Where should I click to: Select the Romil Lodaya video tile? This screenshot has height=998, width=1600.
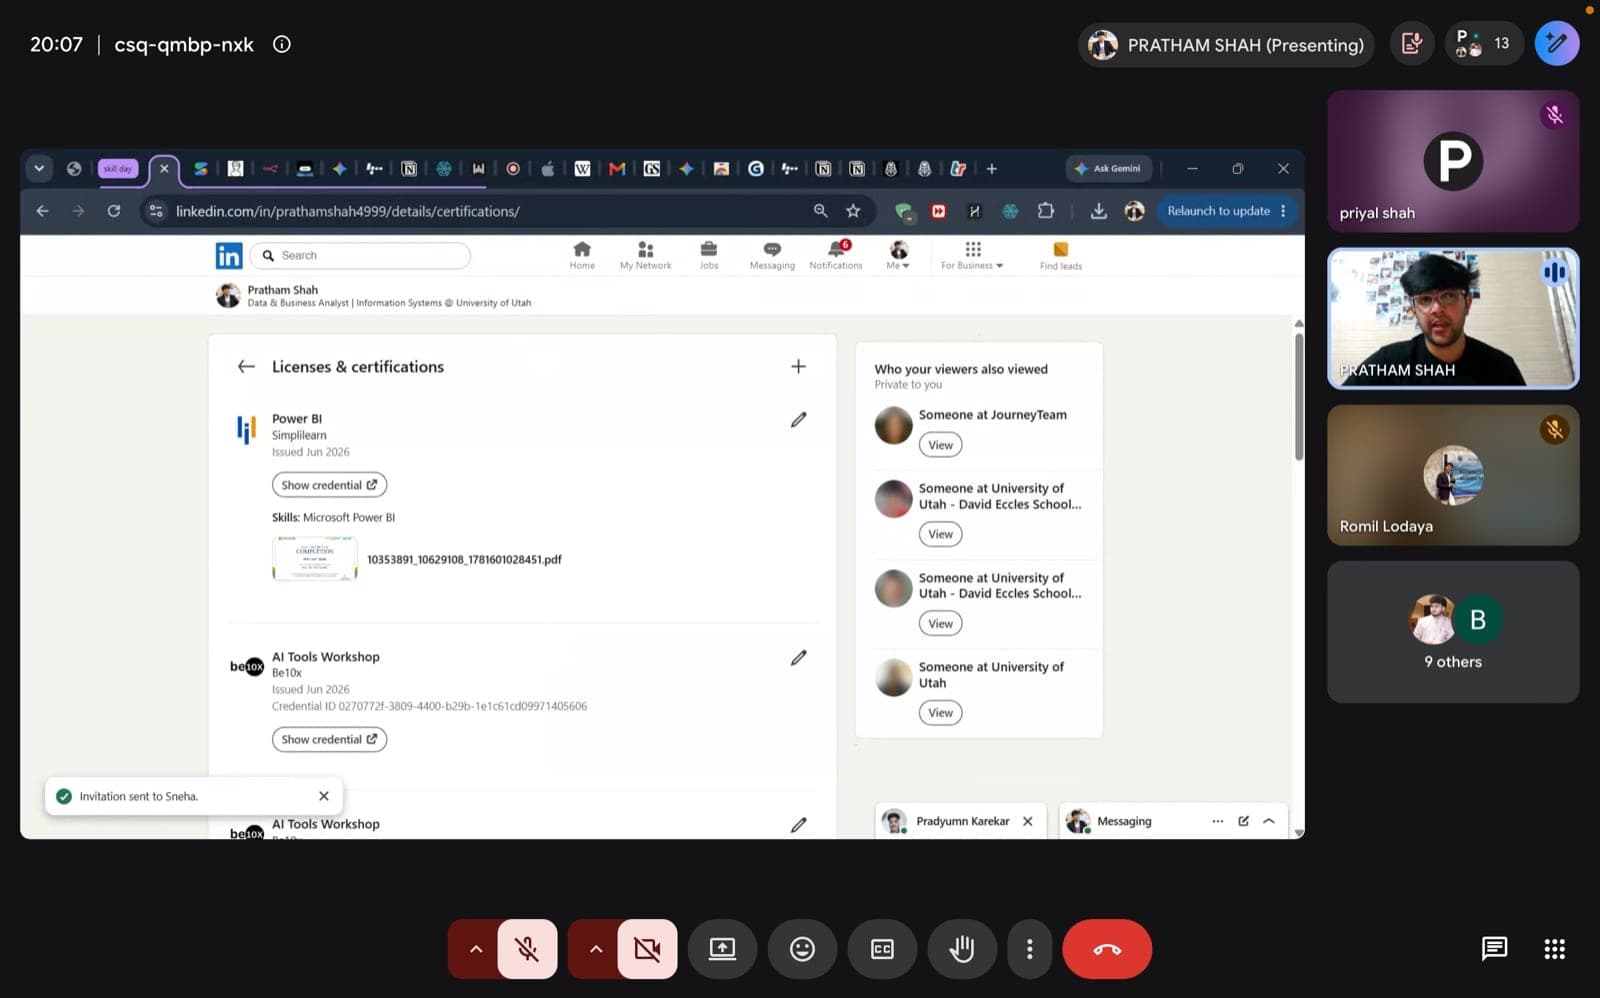(x=1453, y=475)
